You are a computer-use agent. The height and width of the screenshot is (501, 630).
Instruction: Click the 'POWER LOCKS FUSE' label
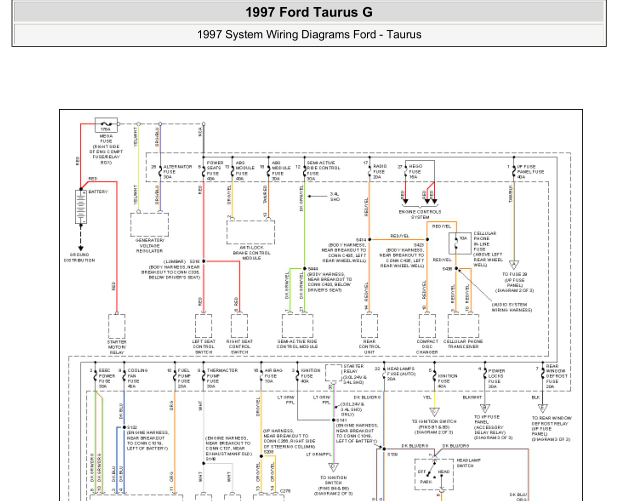click(x=496, y=379)
